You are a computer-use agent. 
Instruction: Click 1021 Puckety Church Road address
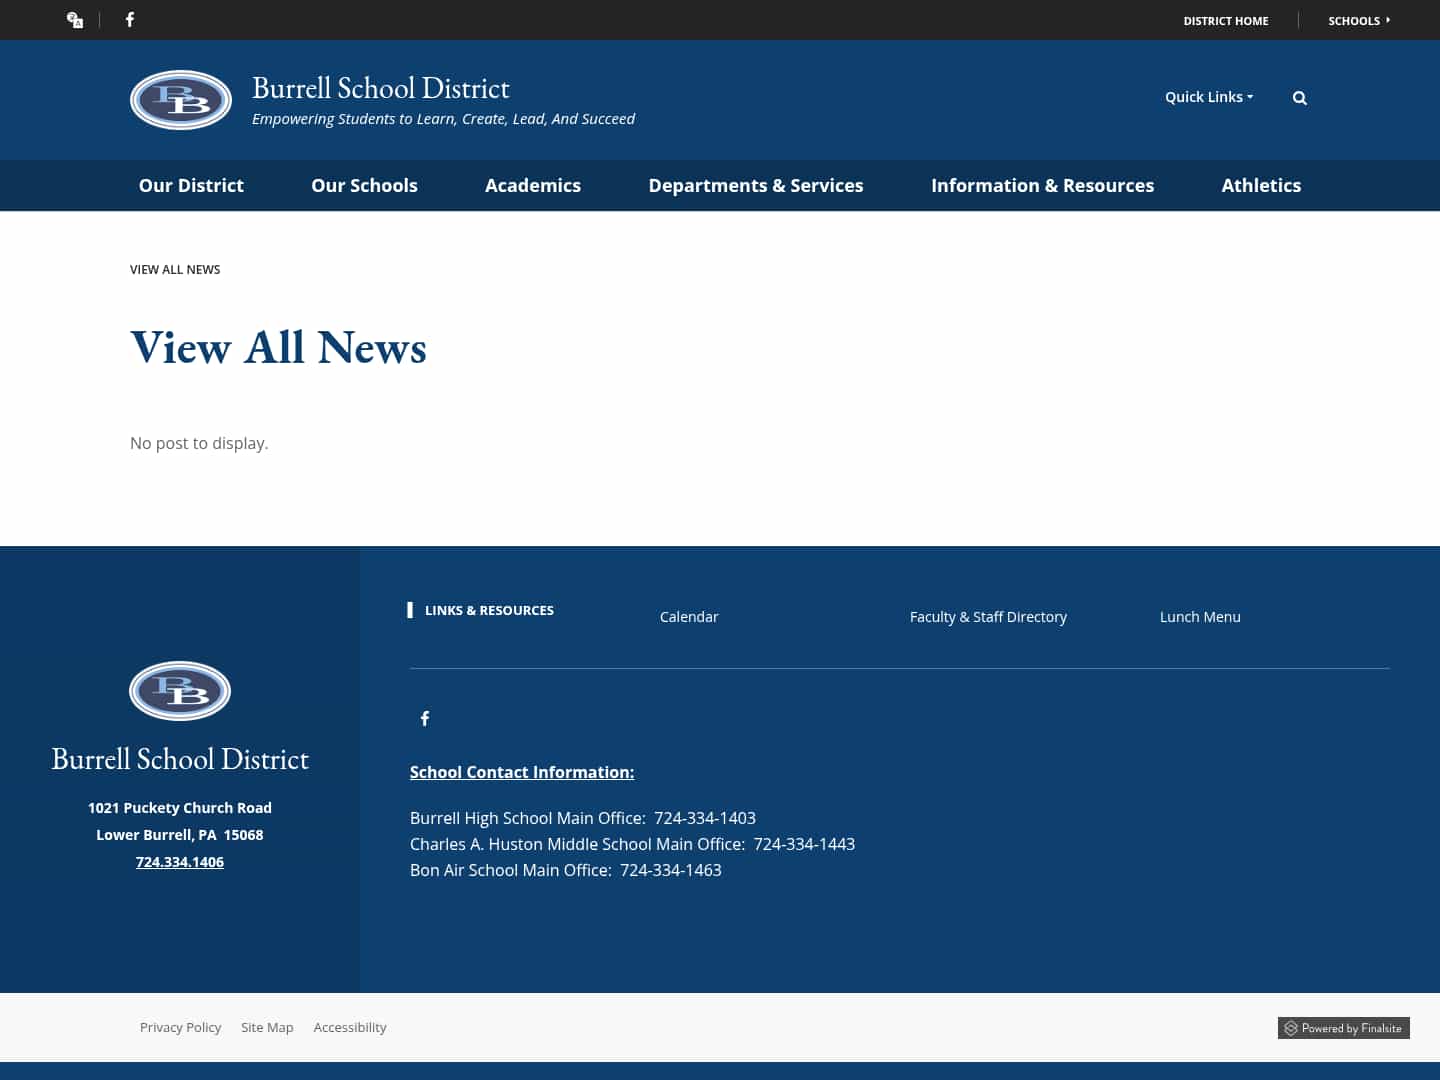click(180, 808)
